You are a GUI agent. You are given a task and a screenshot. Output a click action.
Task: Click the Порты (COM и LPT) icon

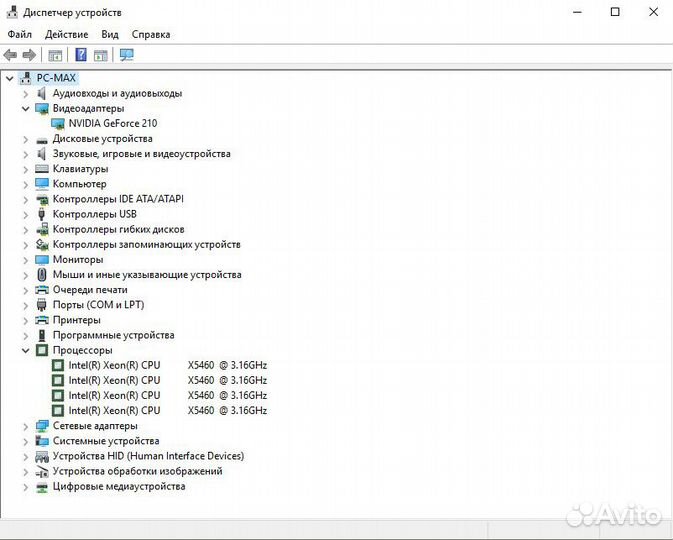[42, 305]
